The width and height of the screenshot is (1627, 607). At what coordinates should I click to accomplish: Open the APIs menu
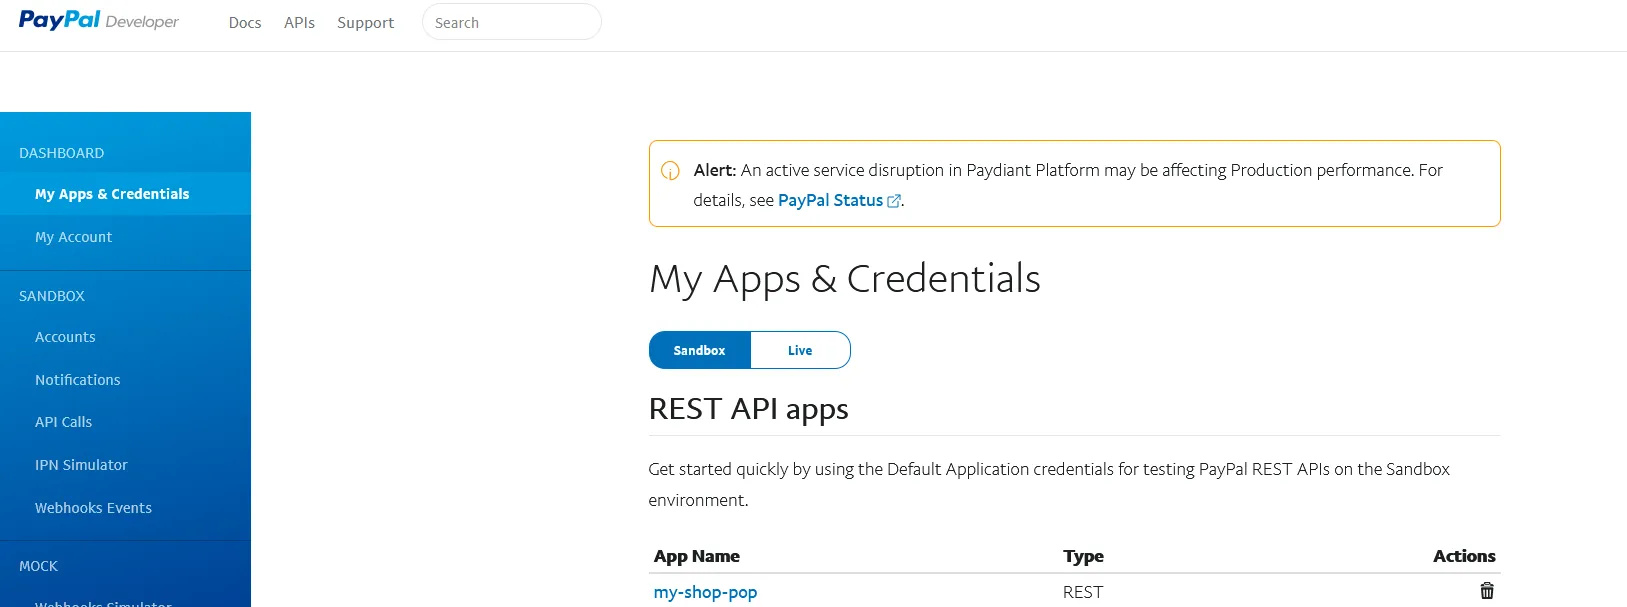pos(299,23)
